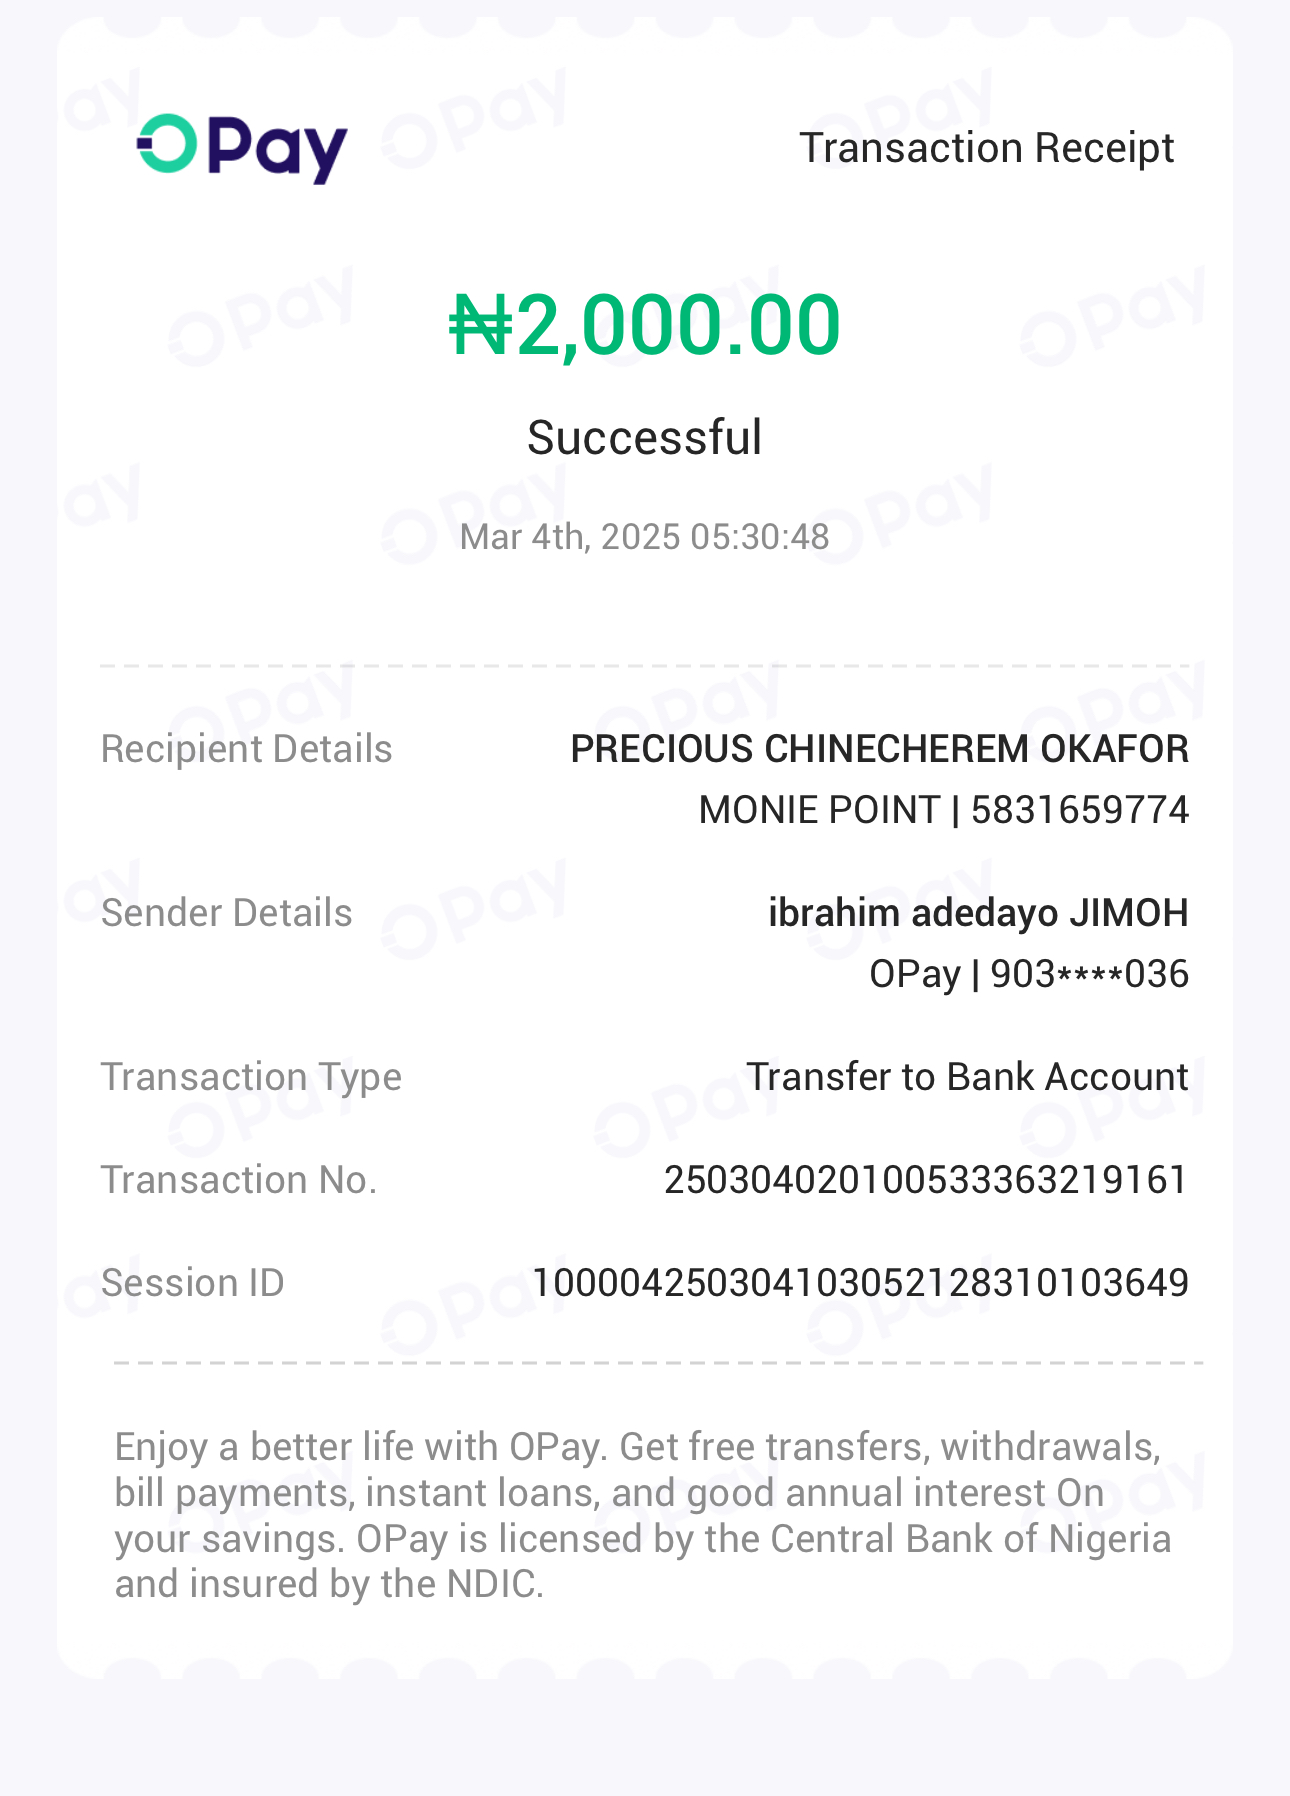Click the Transaction Receipt heading
The image size is (1290, 1796).
(986, 148)
